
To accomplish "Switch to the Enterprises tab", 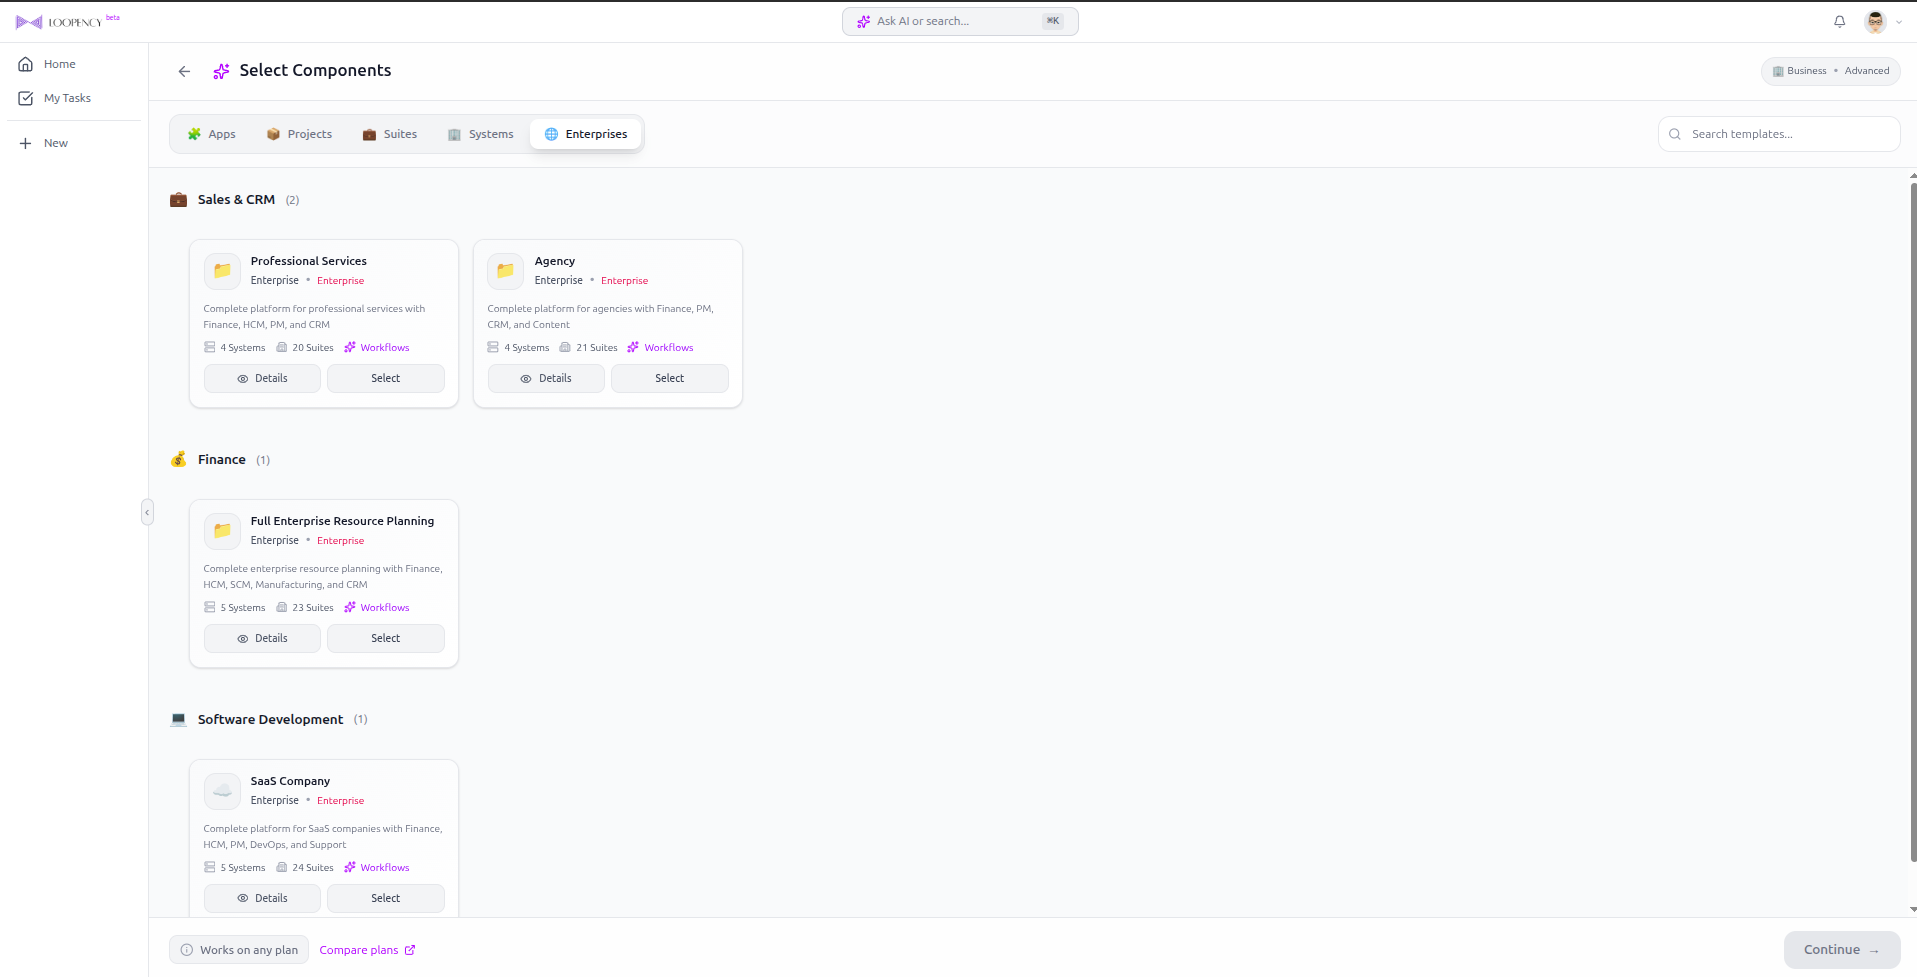I will tap(585, 133).
